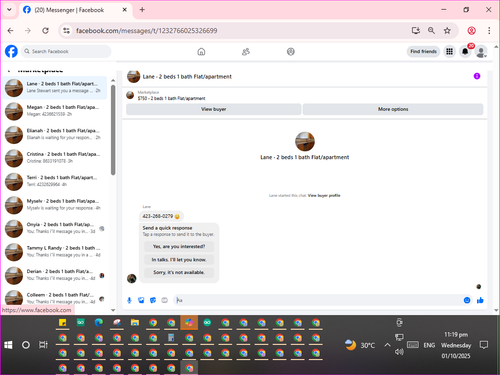Choose a GIF icon in composer

165,300
